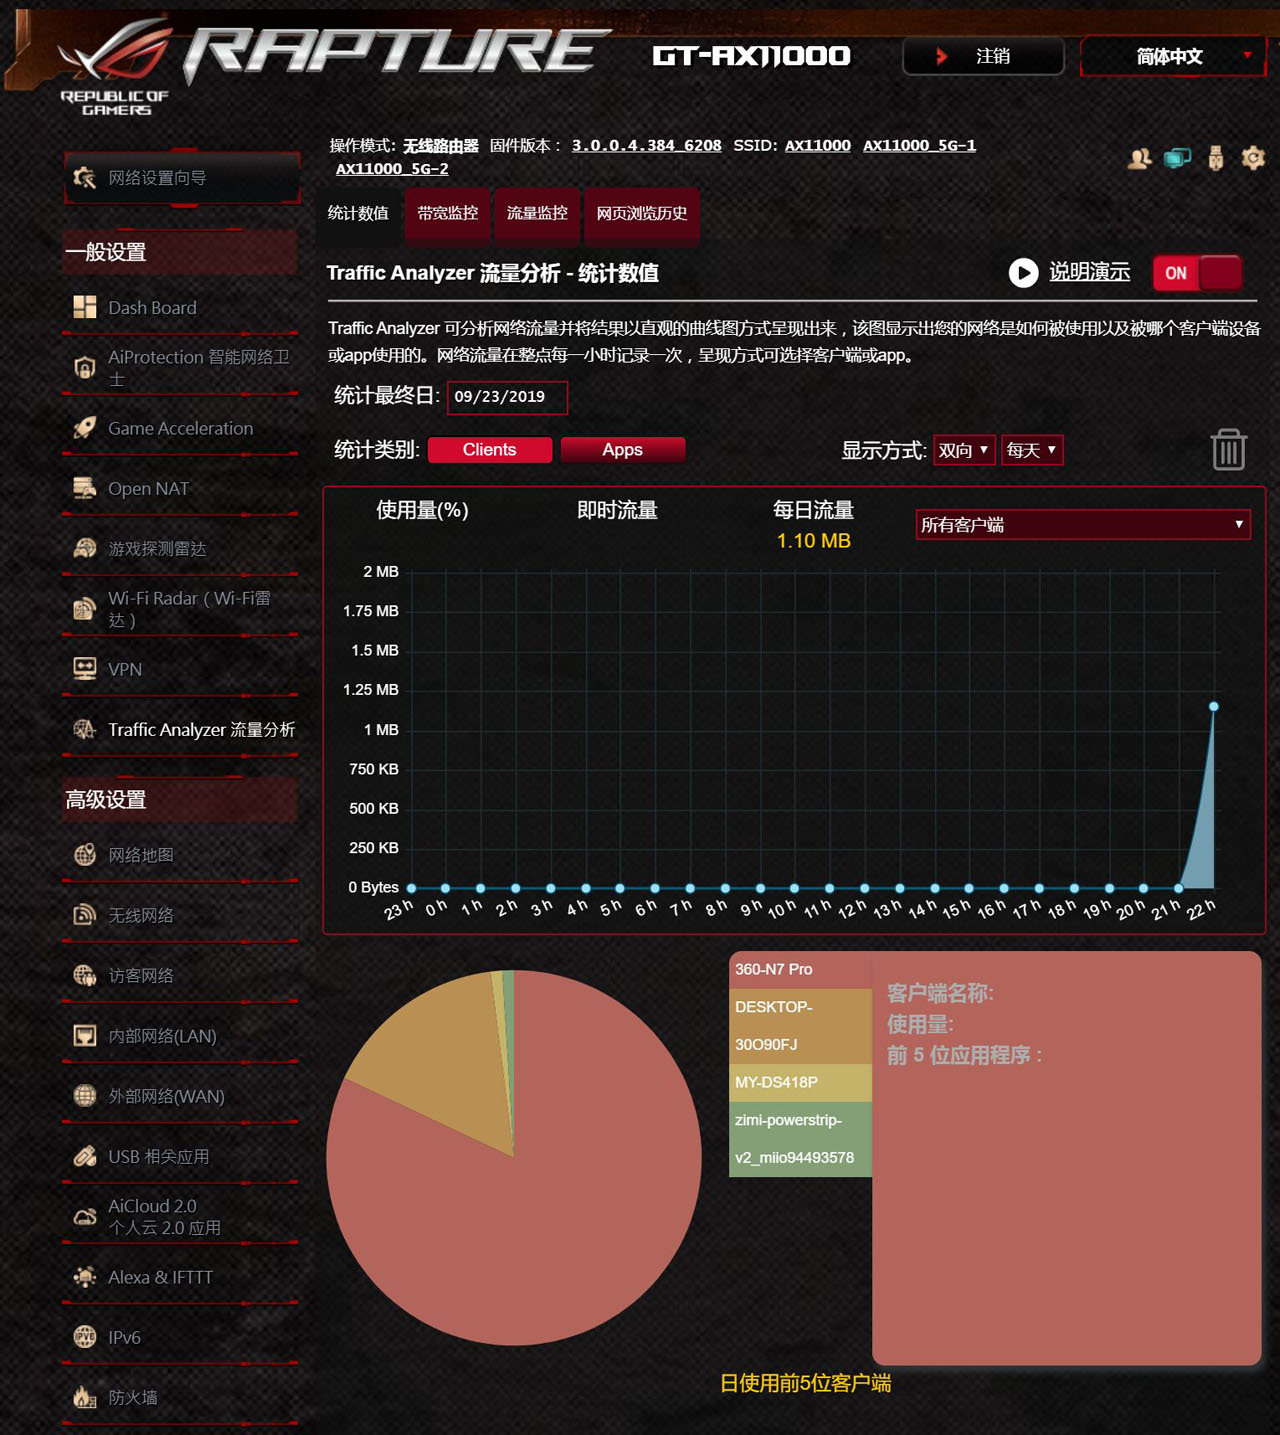Screen dimensions: 1280x1435
Task: Click the Dash Board sidebar icon
Action: click(85, 307)
